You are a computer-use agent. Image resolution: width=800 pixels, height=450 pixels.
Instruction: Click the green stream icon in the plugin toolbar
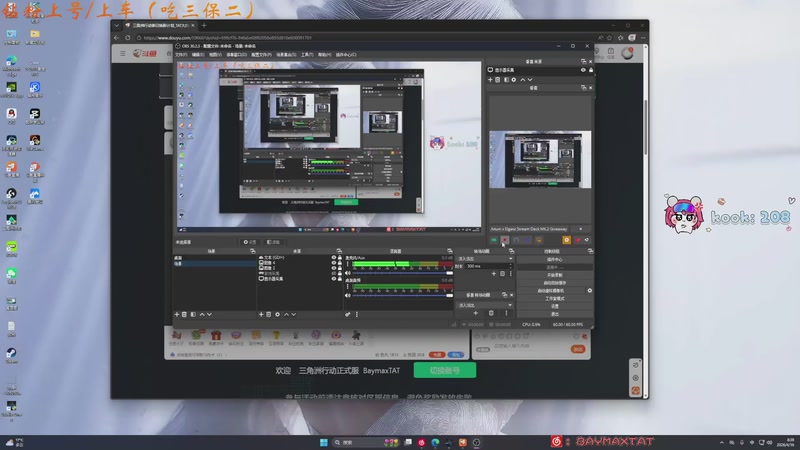pos(493,240)
